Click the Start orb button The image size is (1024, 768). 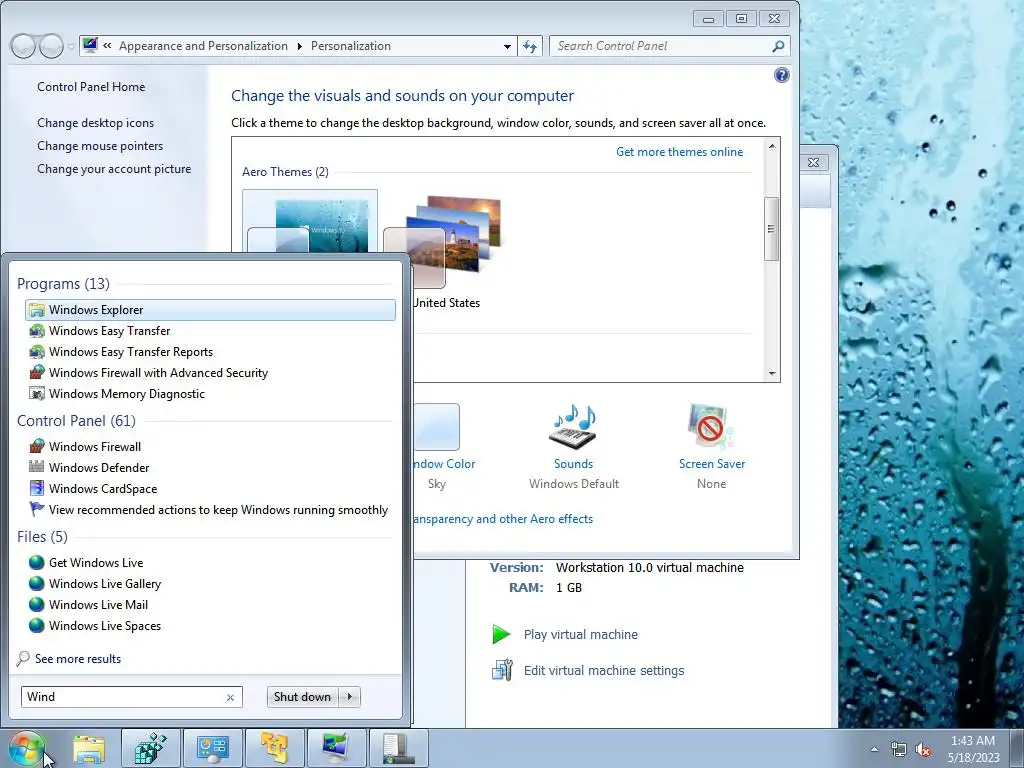click(27, 748)
